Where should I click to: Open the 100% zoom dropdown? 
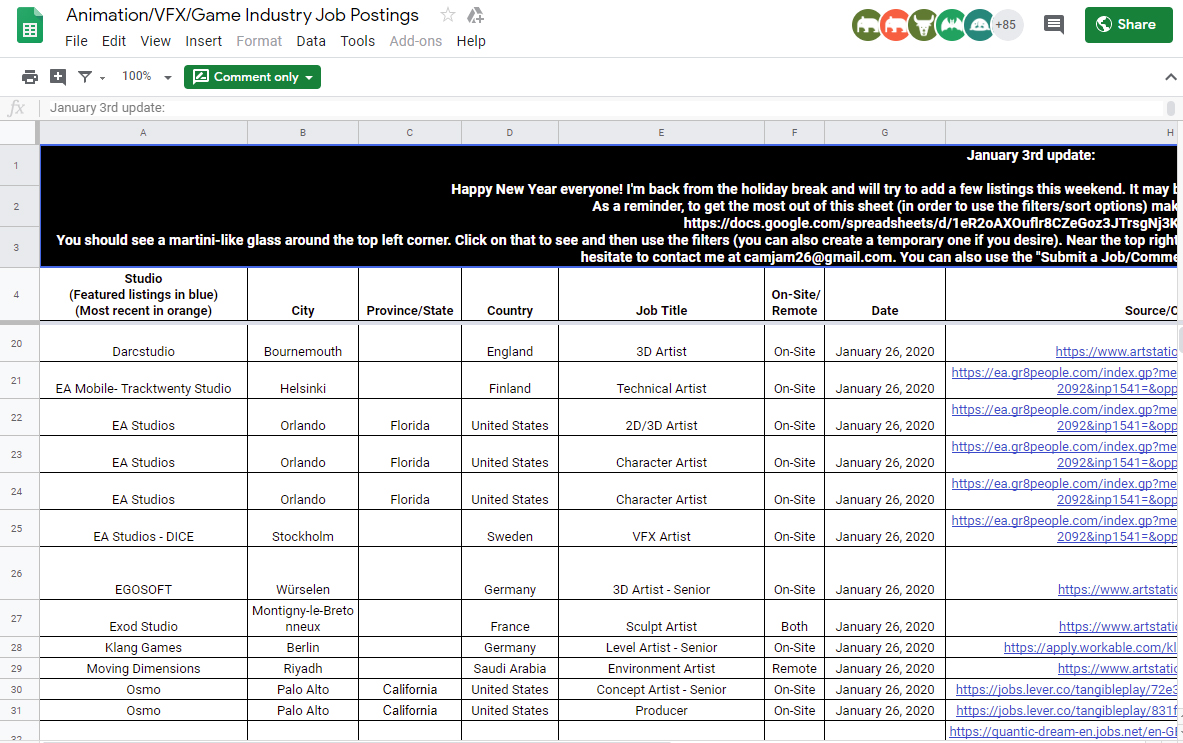tap(147, 76)
